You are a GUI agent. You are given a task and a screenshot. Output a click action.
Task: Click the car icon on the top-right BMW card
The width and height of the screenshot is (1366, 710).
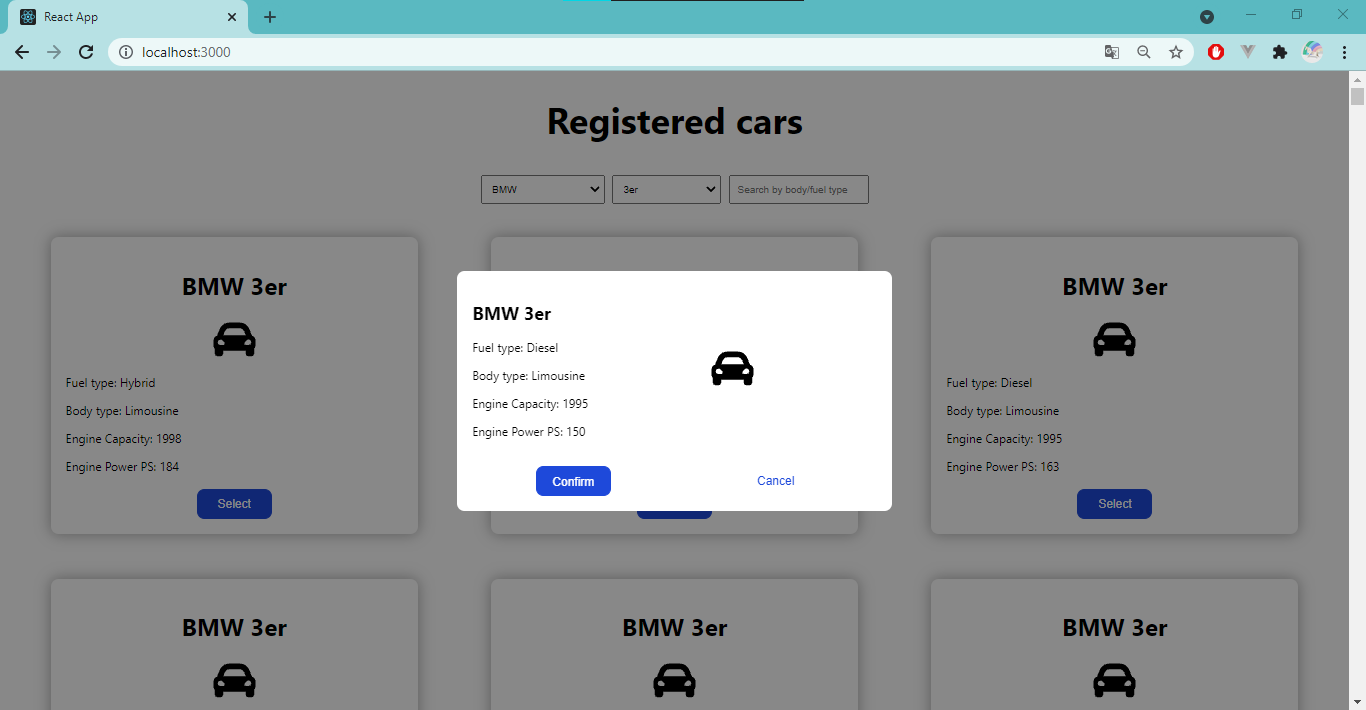[1114, 339]
